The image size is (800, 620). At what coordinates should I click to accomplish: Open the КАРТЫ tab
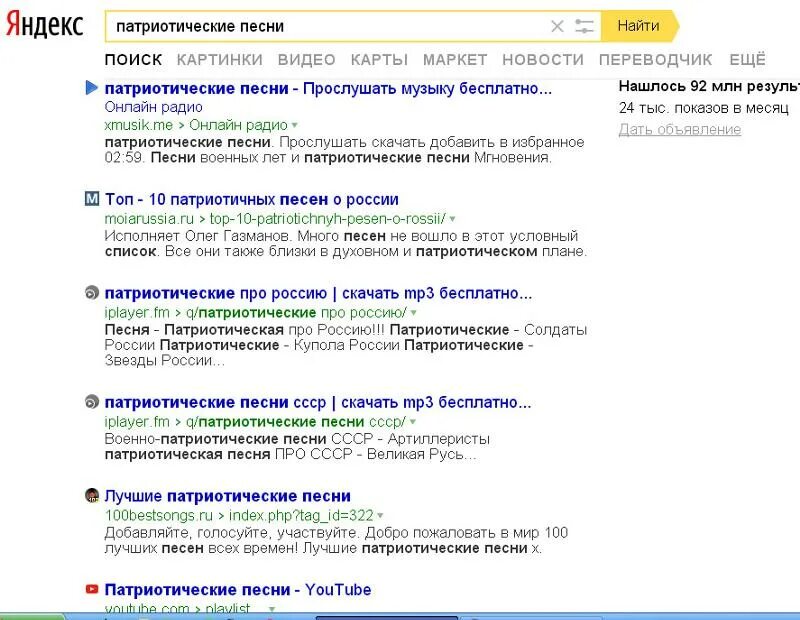[379, 60]
